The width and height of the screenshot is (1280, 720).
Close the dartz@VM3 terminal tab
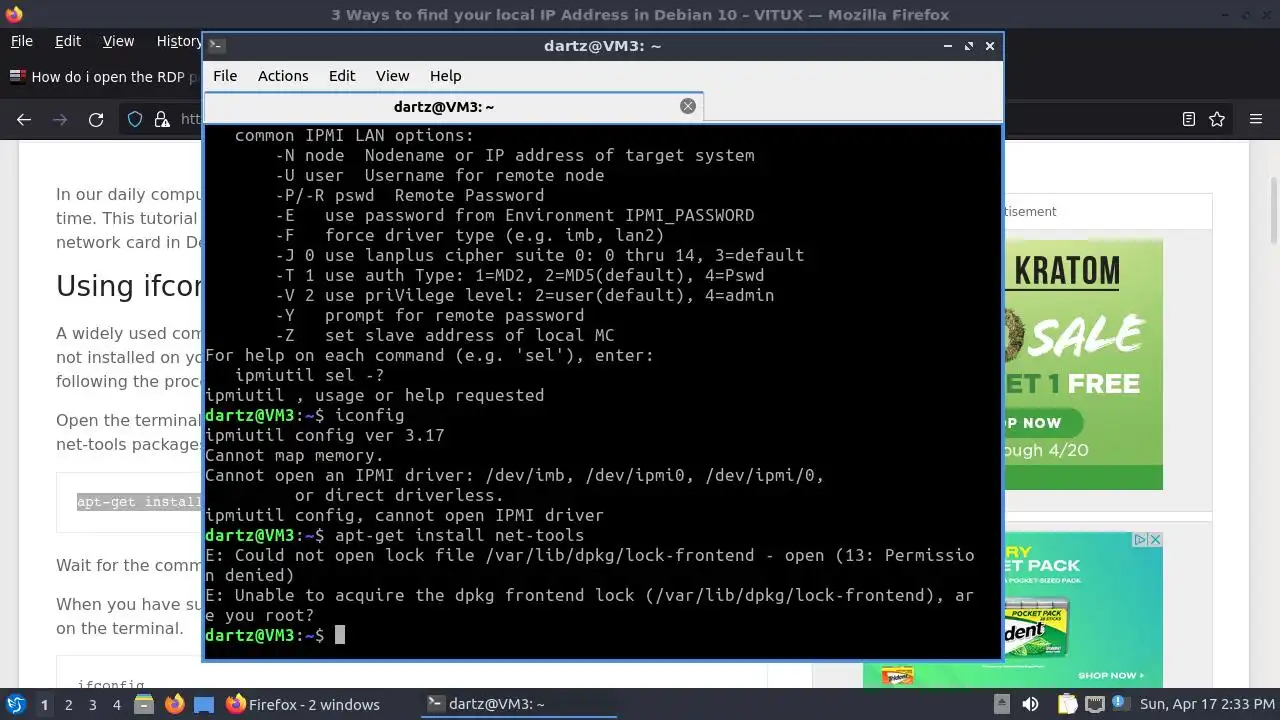point(688,106)
